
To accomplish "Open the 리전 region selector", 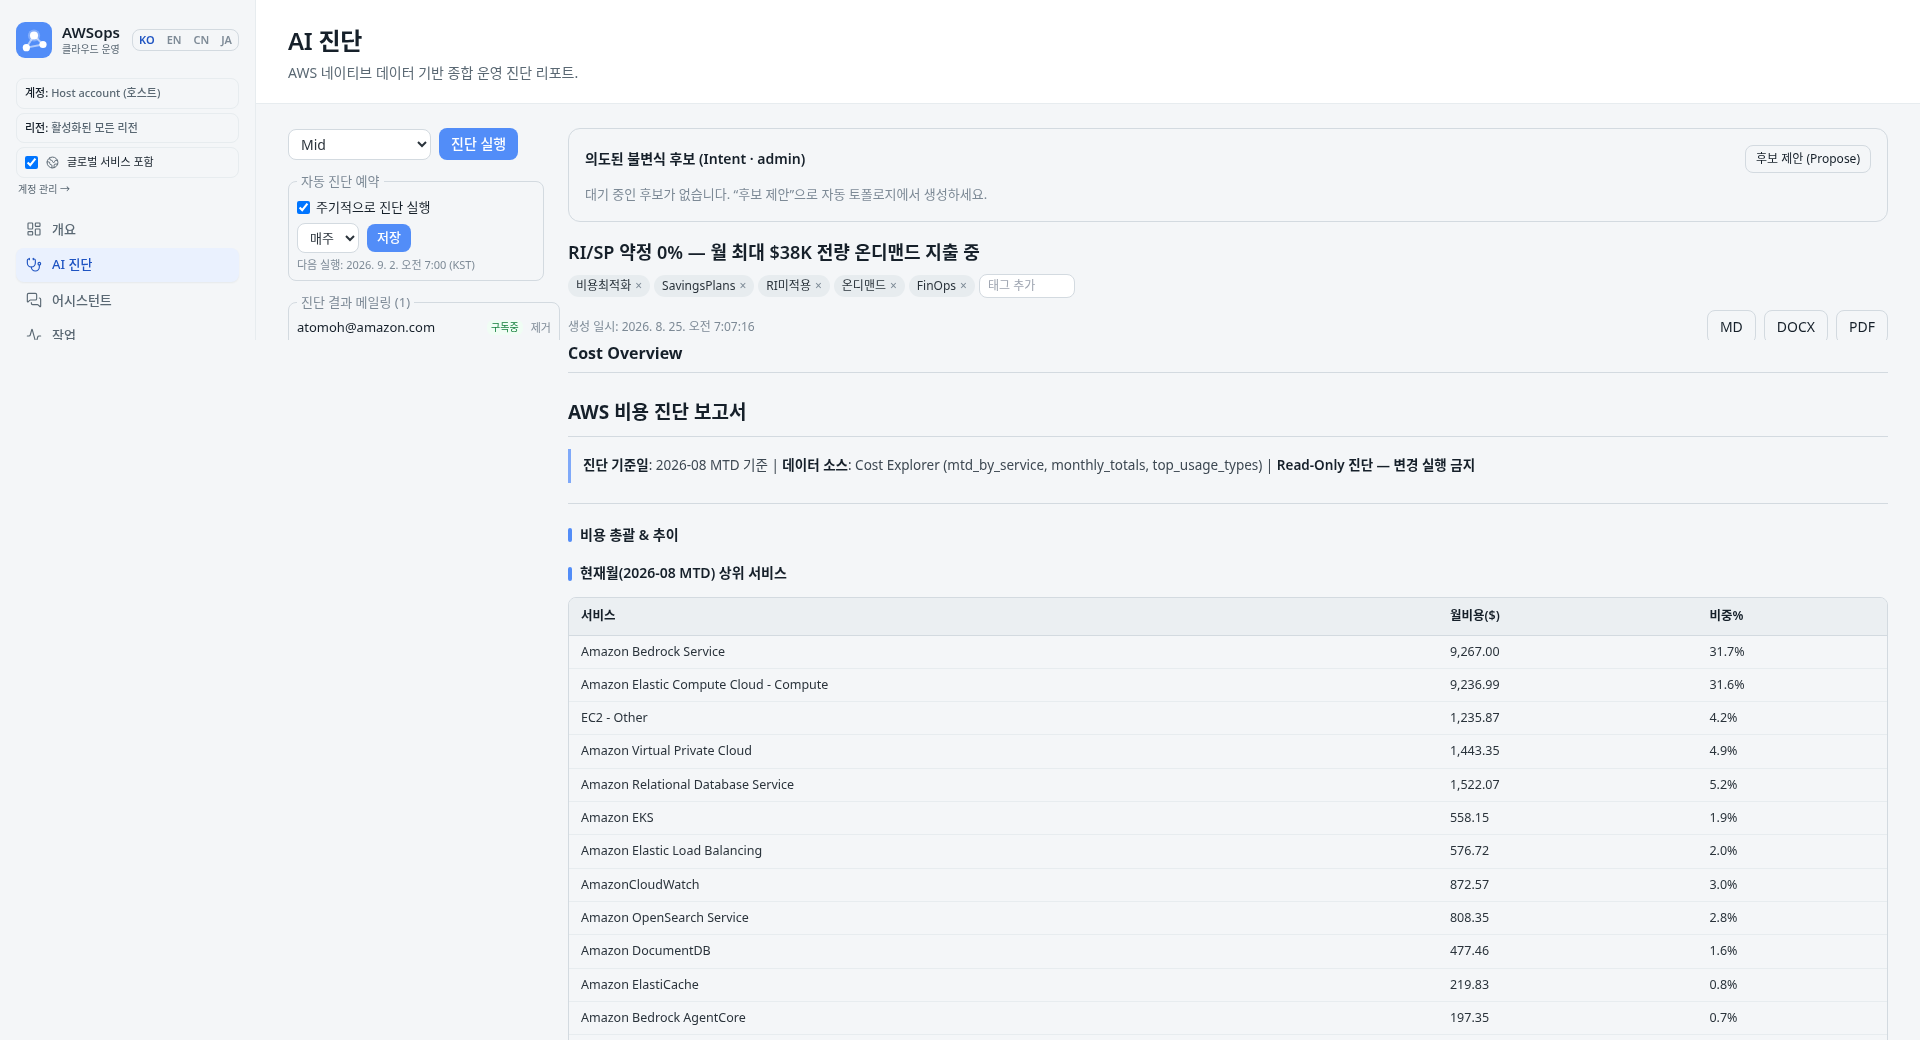I will coord(127,127).
